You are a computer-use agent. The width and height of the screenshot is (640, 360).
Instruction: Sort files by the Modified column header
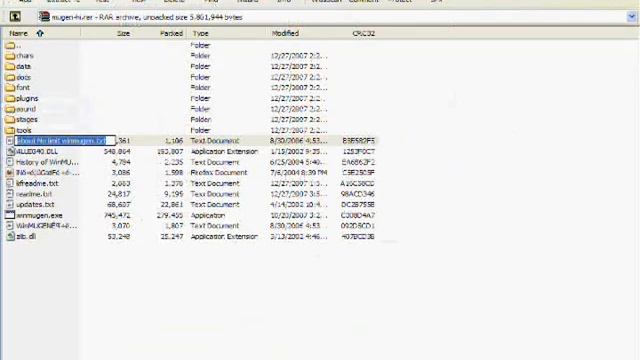click(285, 33)
